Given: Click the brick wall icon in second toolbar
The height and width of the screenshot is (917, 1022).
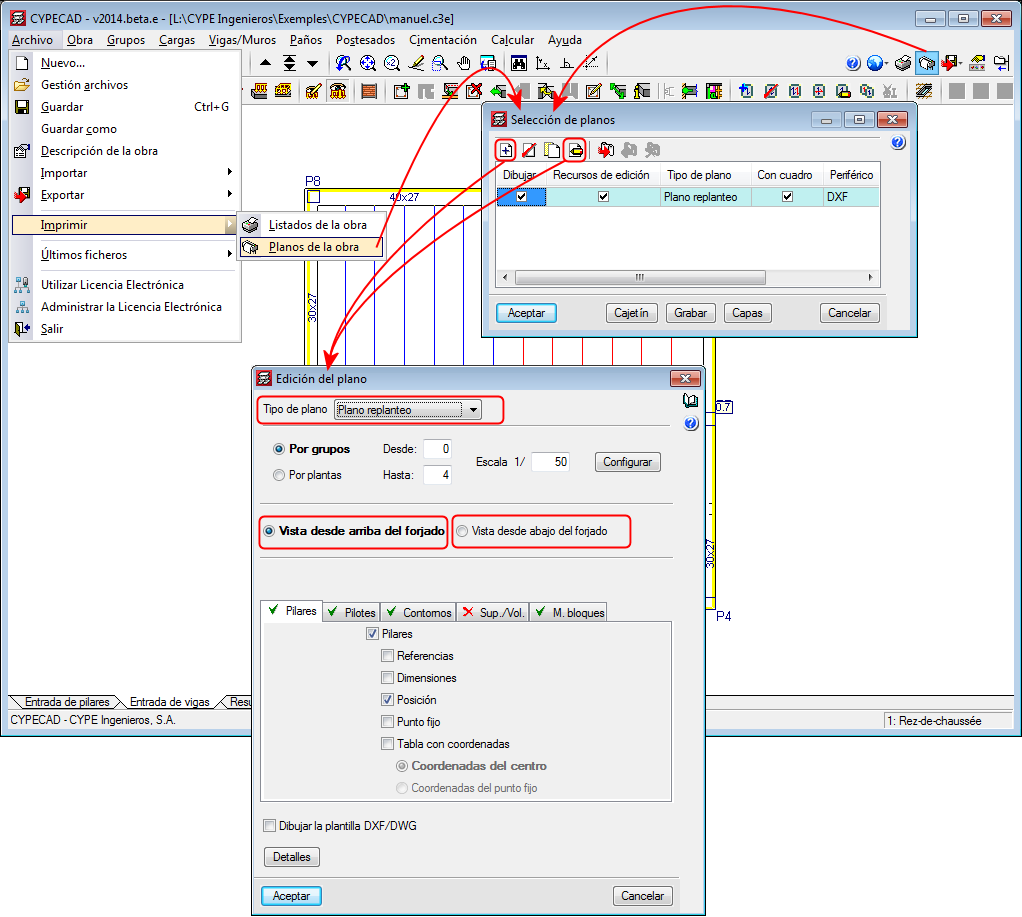Looking at the screenshot, I should point(369,91).
